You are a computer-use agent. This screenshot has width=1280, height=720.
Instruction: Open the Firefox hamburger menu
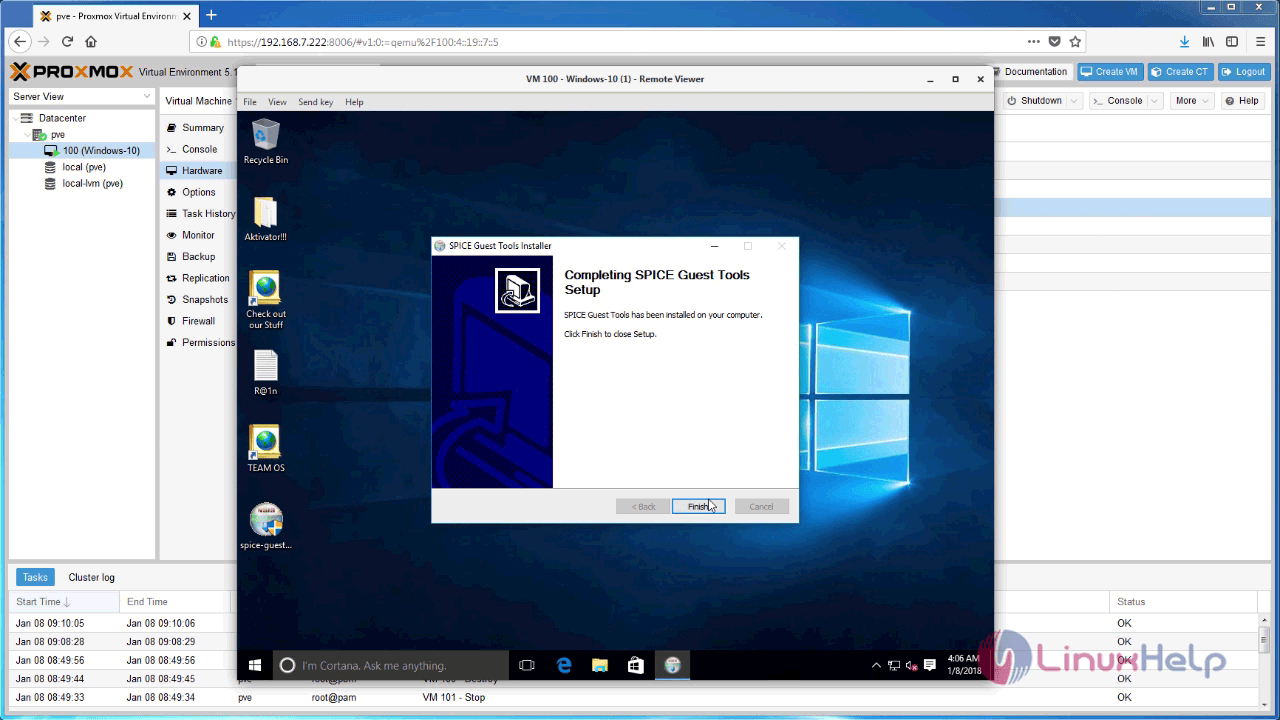[x=1260, y=42]
